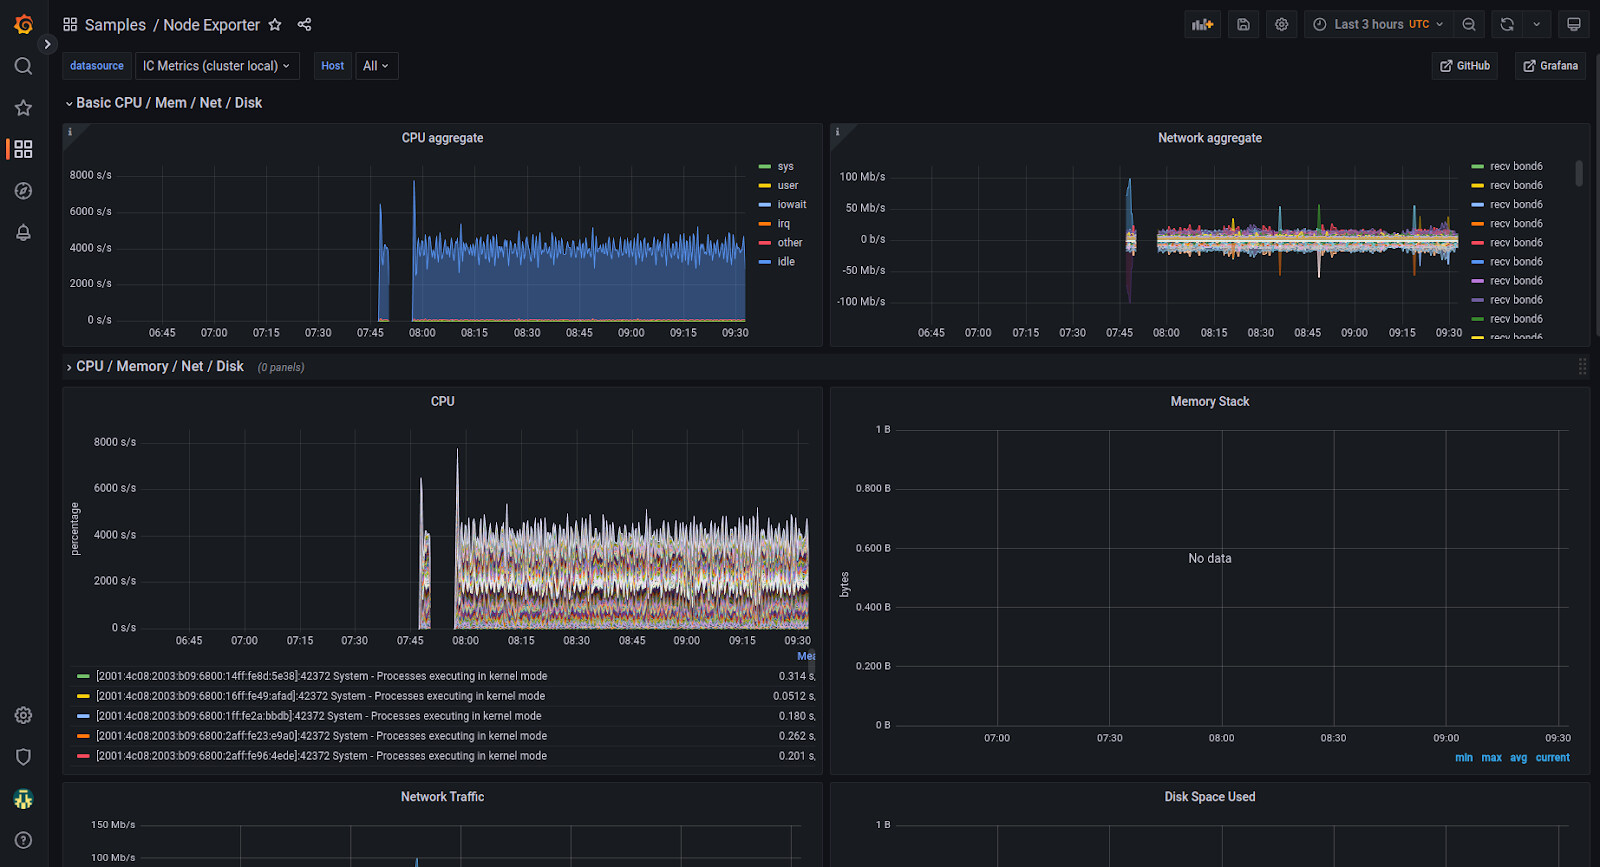
Task: Open the Explore compass icon
Action: (x=23, y=191)
